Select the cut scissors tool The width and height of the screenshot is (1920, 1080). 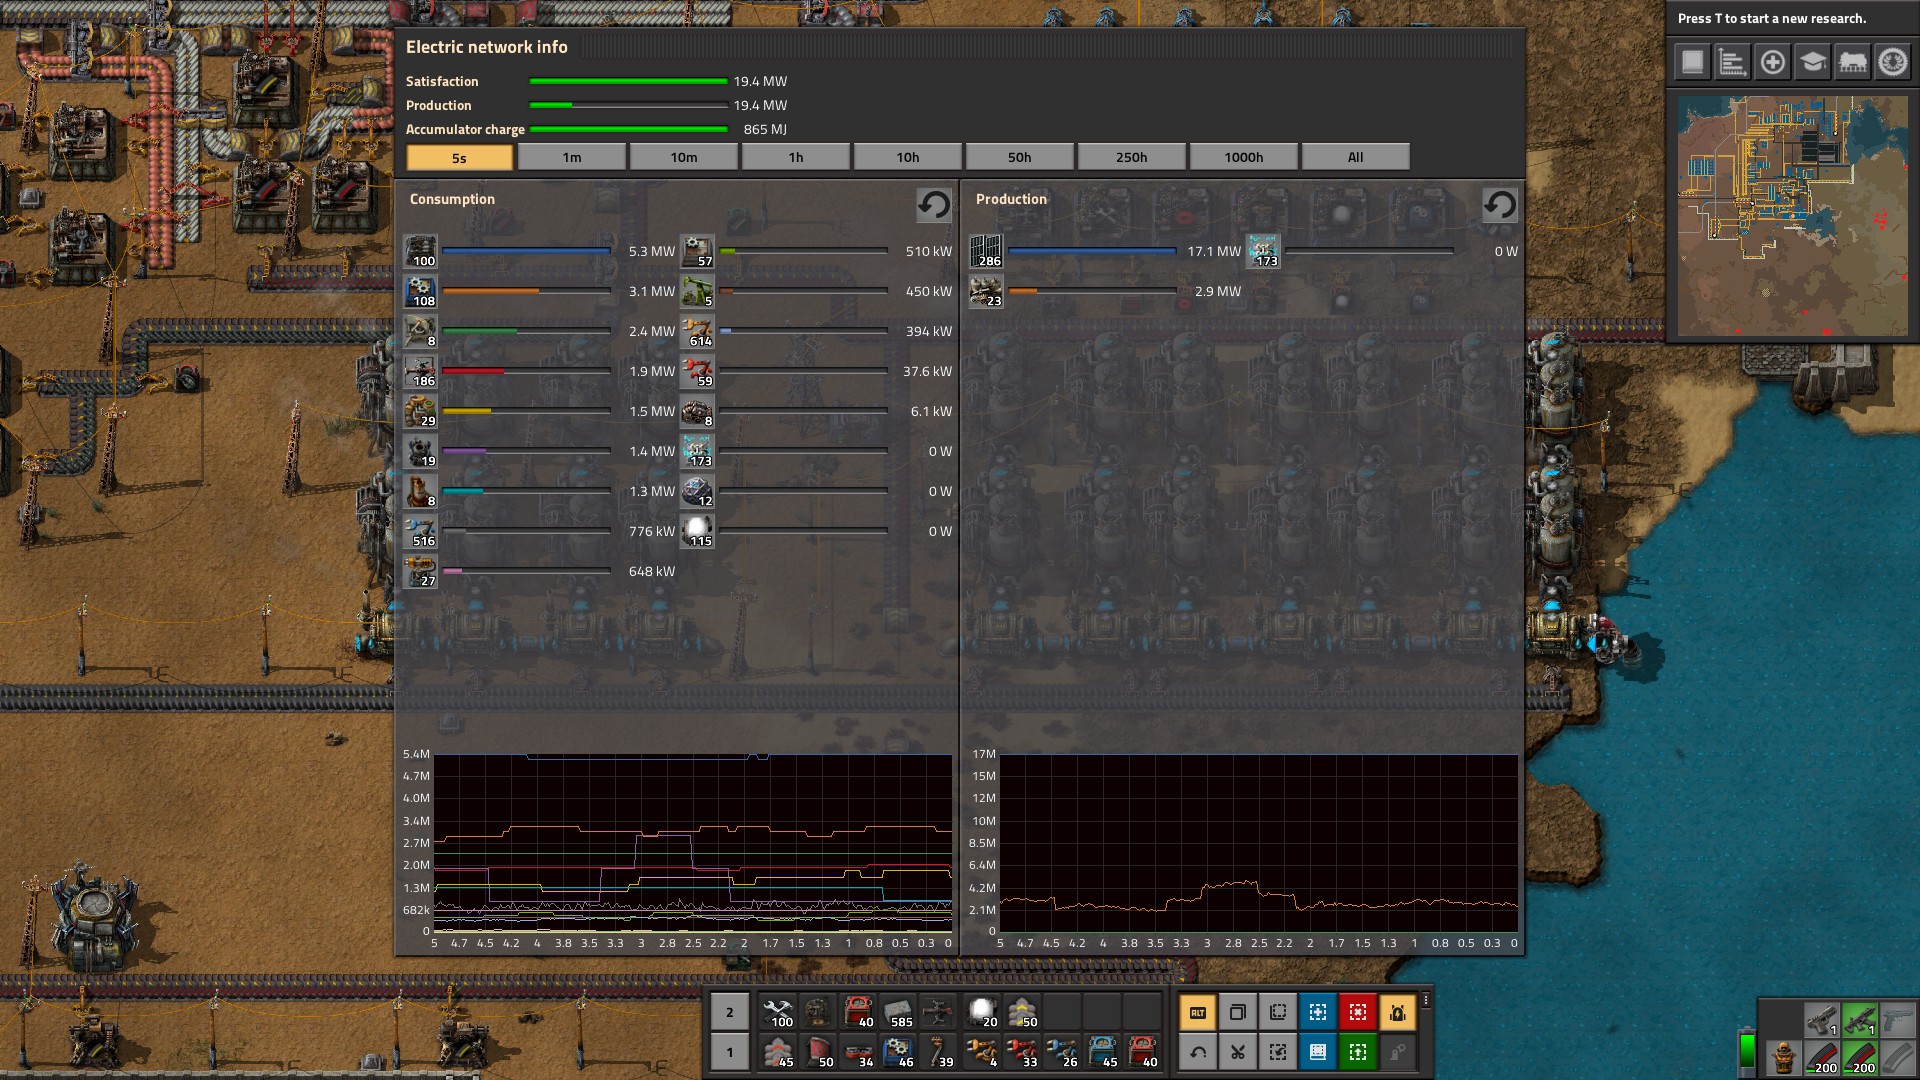pyautogui.click(x=1237, y=1052)
